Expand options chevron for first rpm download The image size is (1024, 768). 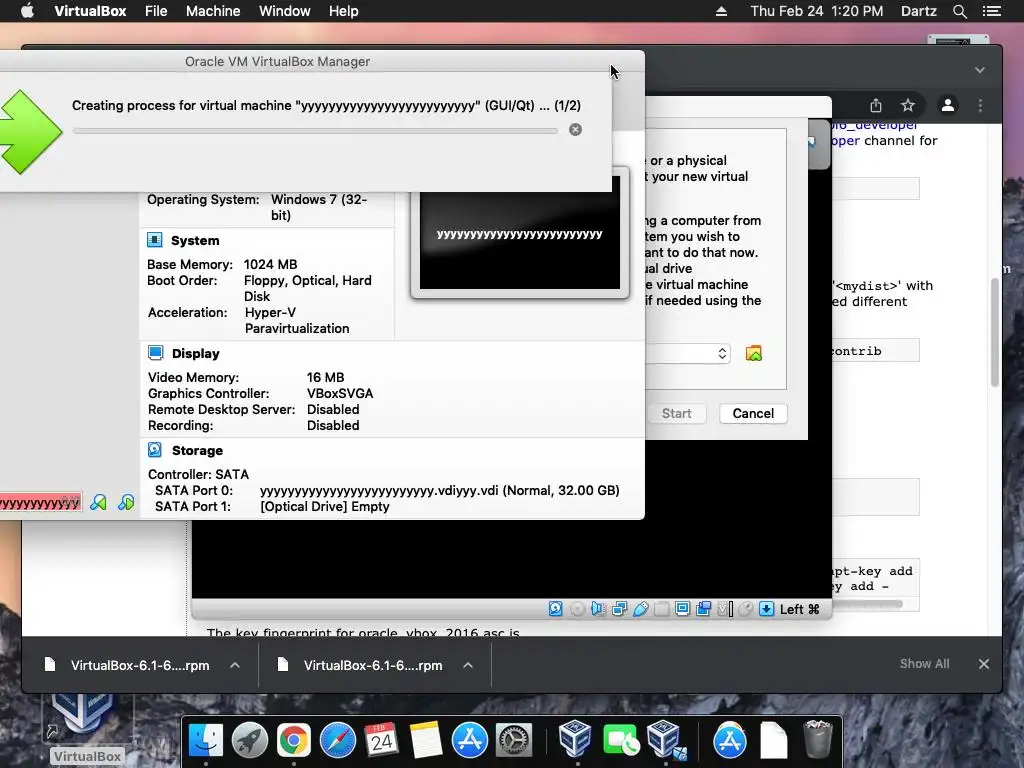pos(235,665)
